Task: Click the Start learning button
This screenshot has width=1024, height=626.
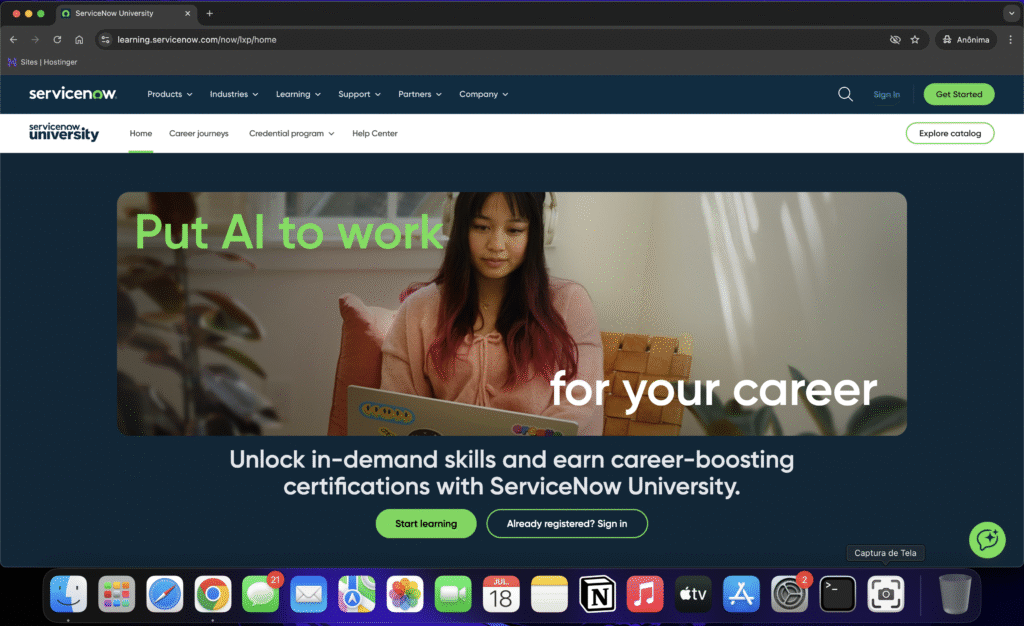Action: [426, 524]
